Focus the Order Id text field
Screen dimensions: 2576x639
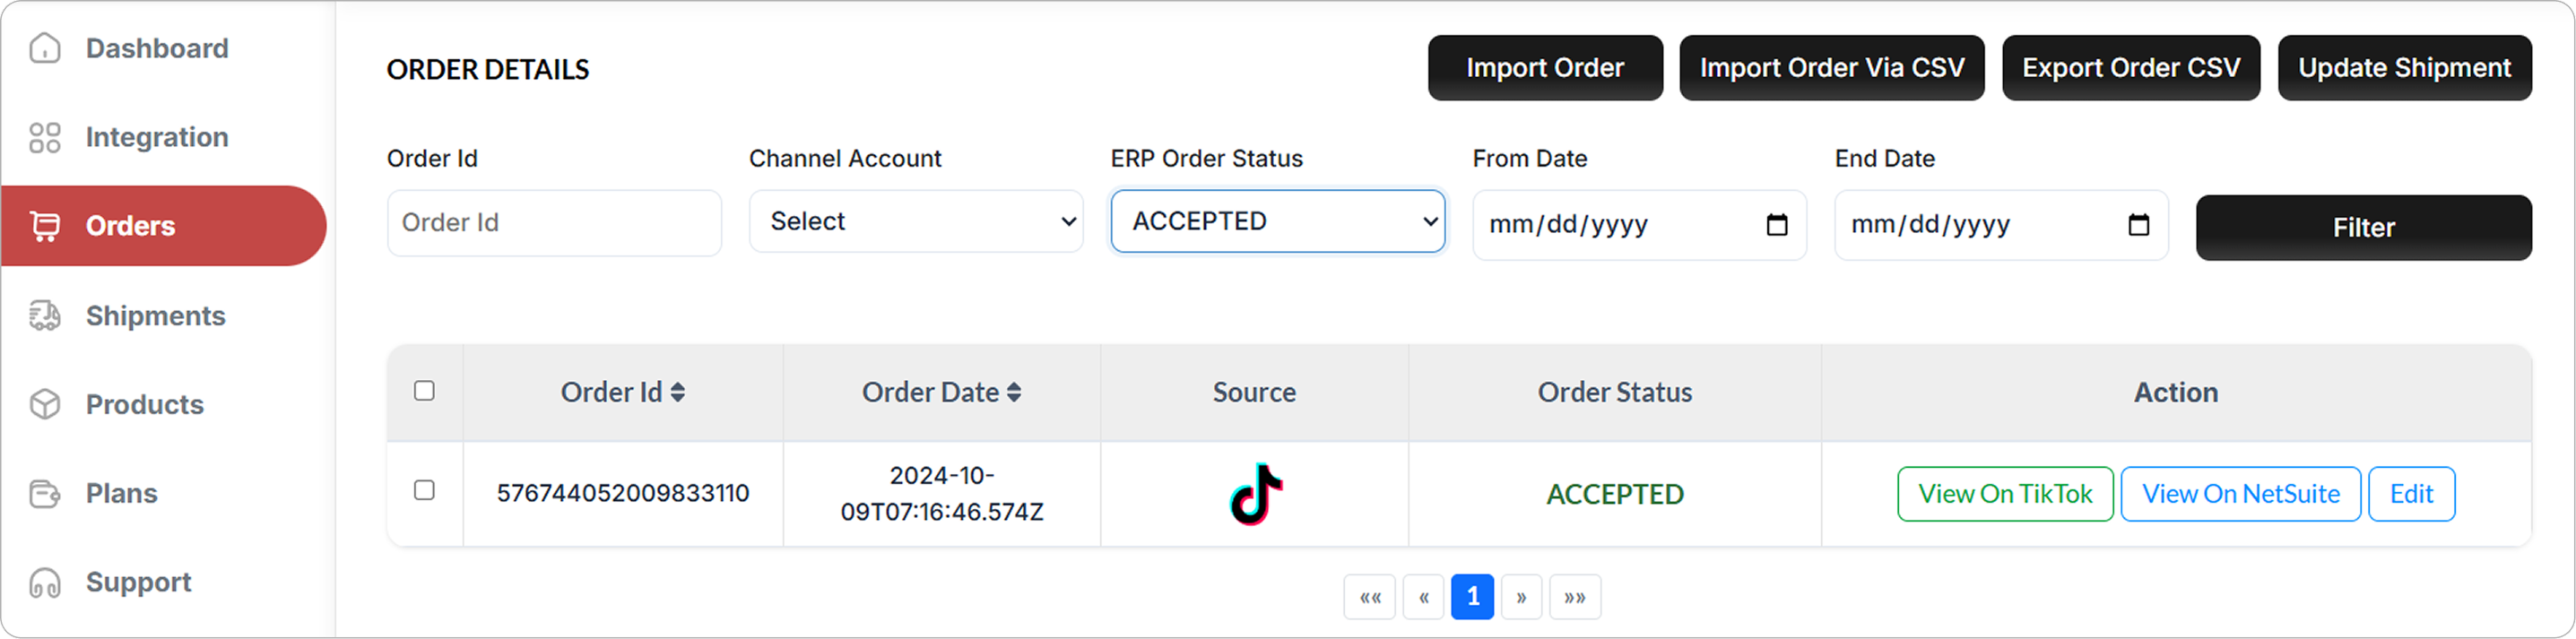pos(554,223)
